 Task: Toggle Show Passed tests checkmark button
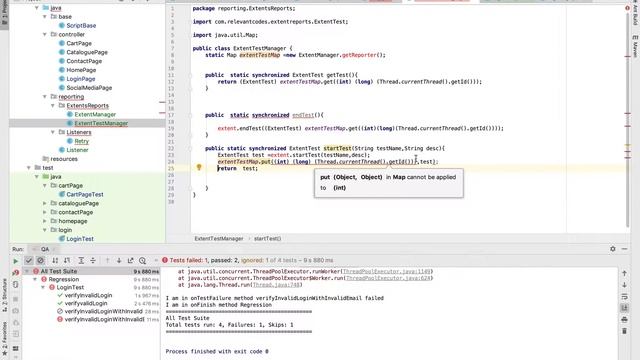pyautogui.click(x=29, y=260)
